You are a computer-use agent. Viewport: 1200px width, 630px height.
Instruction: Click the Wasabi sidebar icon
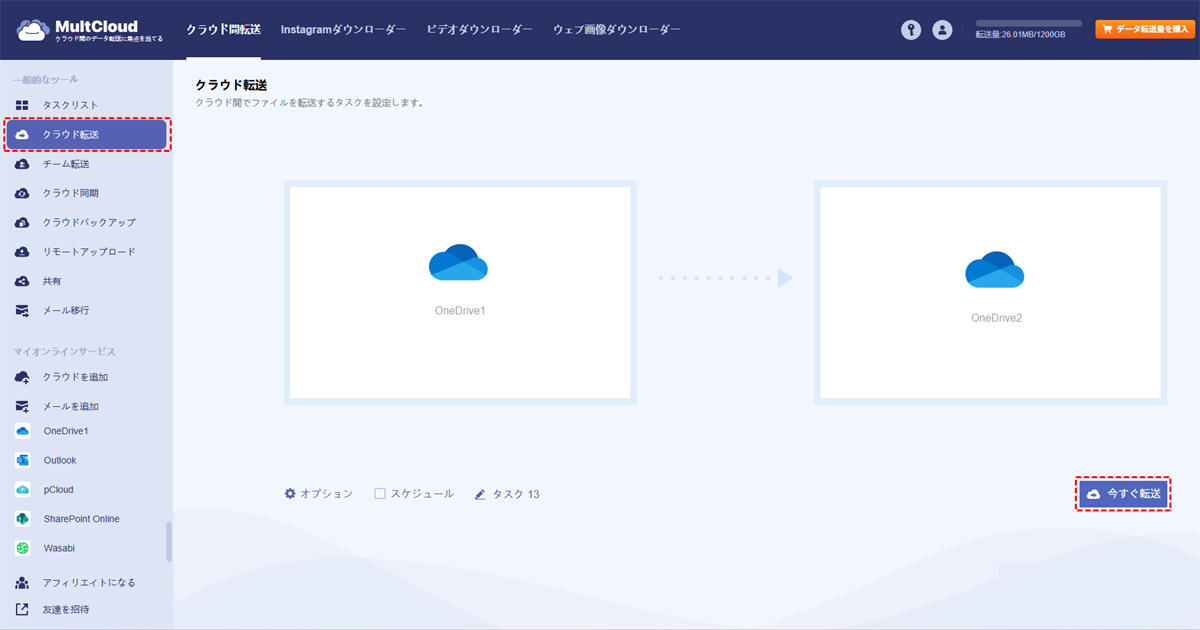(22, 548)
